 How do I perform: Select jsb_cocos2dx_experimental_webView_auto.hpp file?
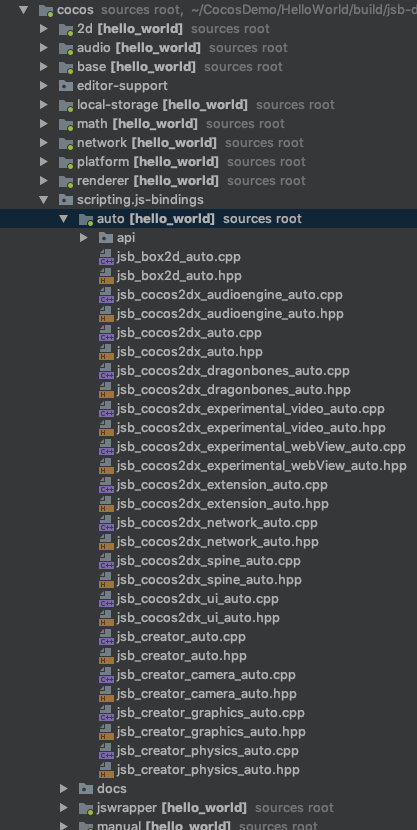(x=261, y=466)
